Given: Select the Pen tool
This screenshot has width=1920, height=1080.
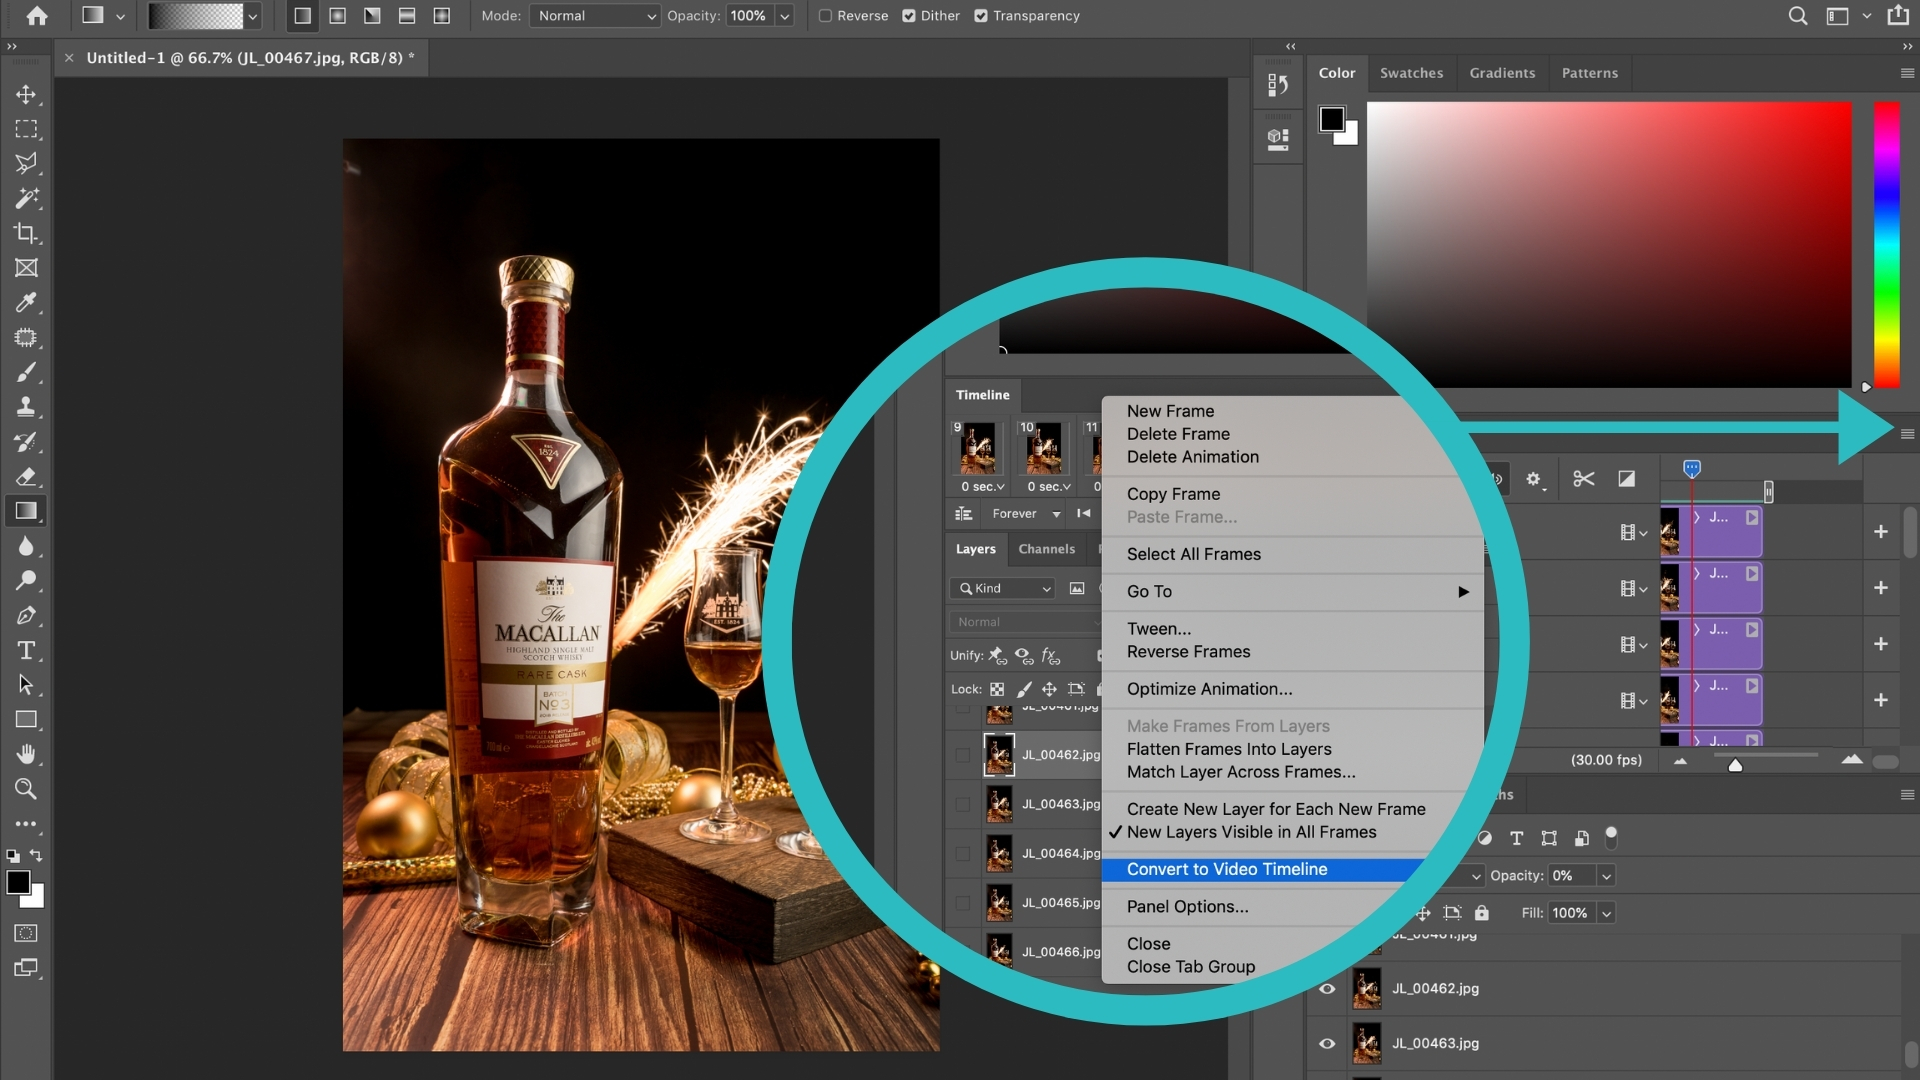Looking at the screenshot, I should 26,615.
